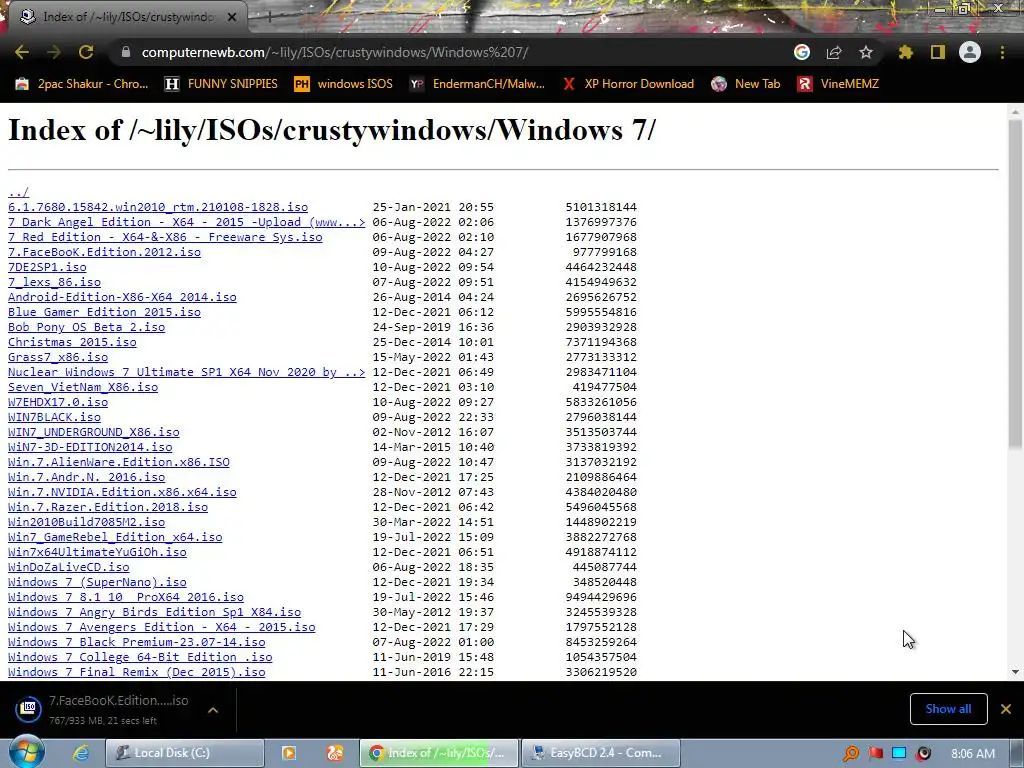This screenshot has height=768, width=1024.
Task: Close the downloads bar
Action: pos(1006,709)
